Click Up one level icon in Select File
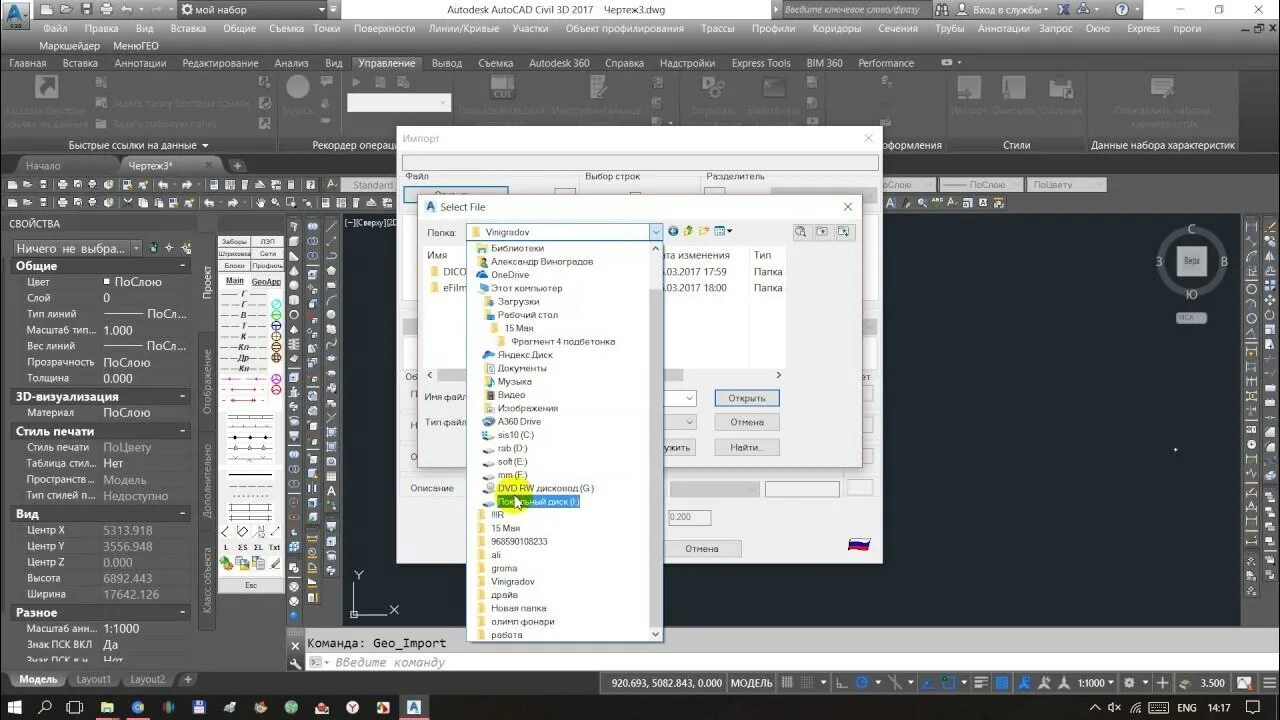Screen dimensions: 1280x720 click(689, 231)
